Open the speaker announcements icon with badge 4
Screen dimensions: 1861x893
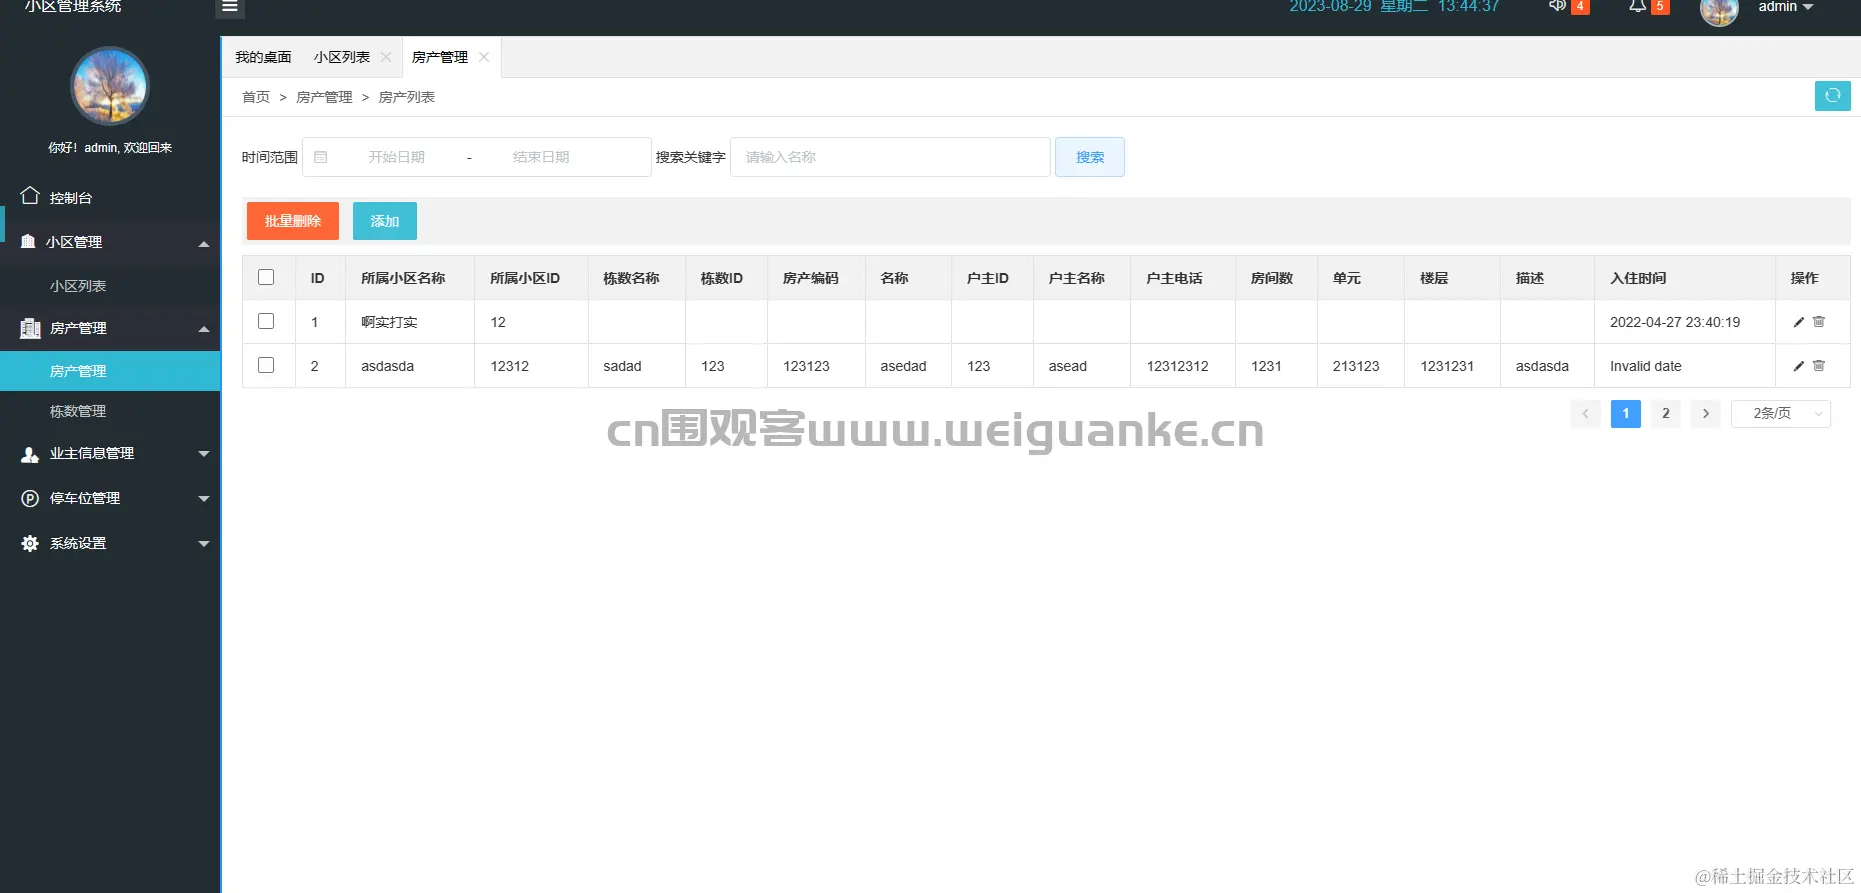(1557, 6)
